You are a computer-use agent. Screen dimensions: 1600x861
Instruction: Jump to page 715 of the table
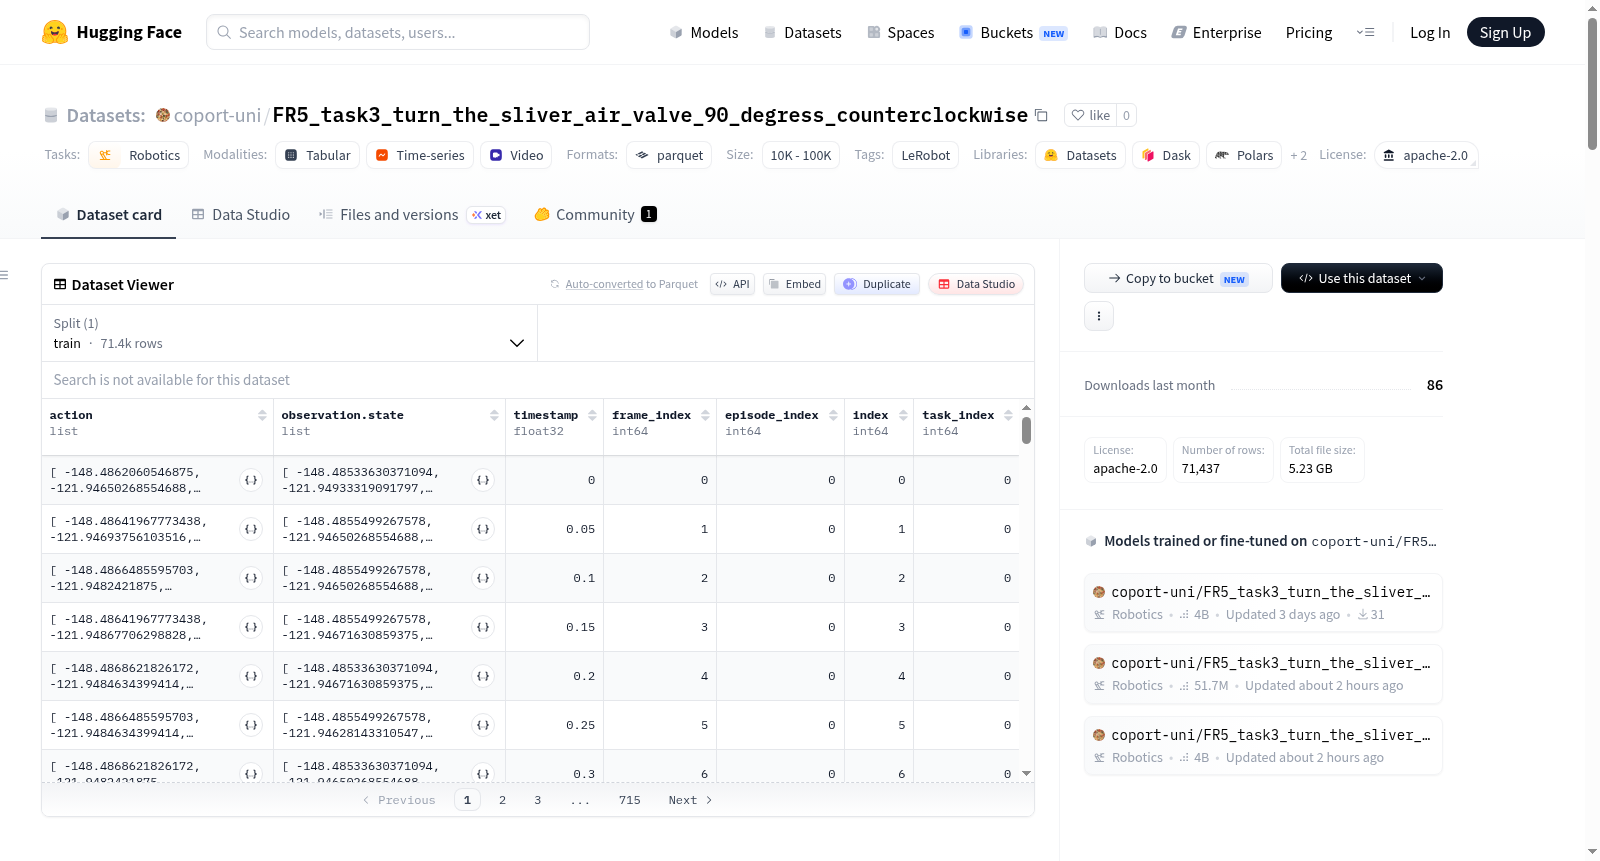629,800
